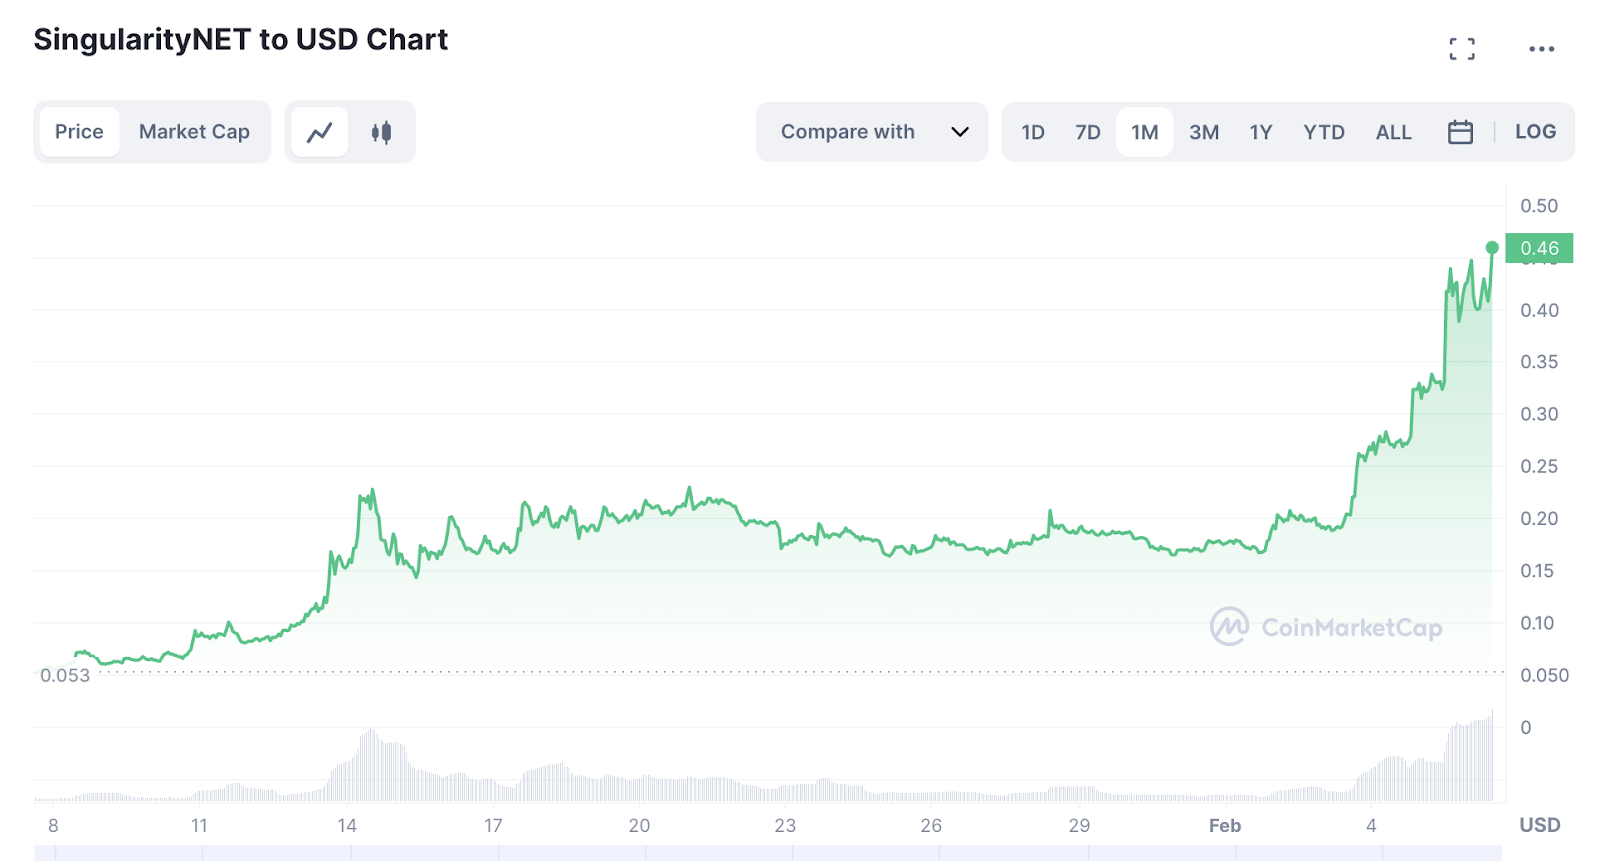Open the calendar date range picker
This screenshot has width=1600, height=861.
(1460, 132)
